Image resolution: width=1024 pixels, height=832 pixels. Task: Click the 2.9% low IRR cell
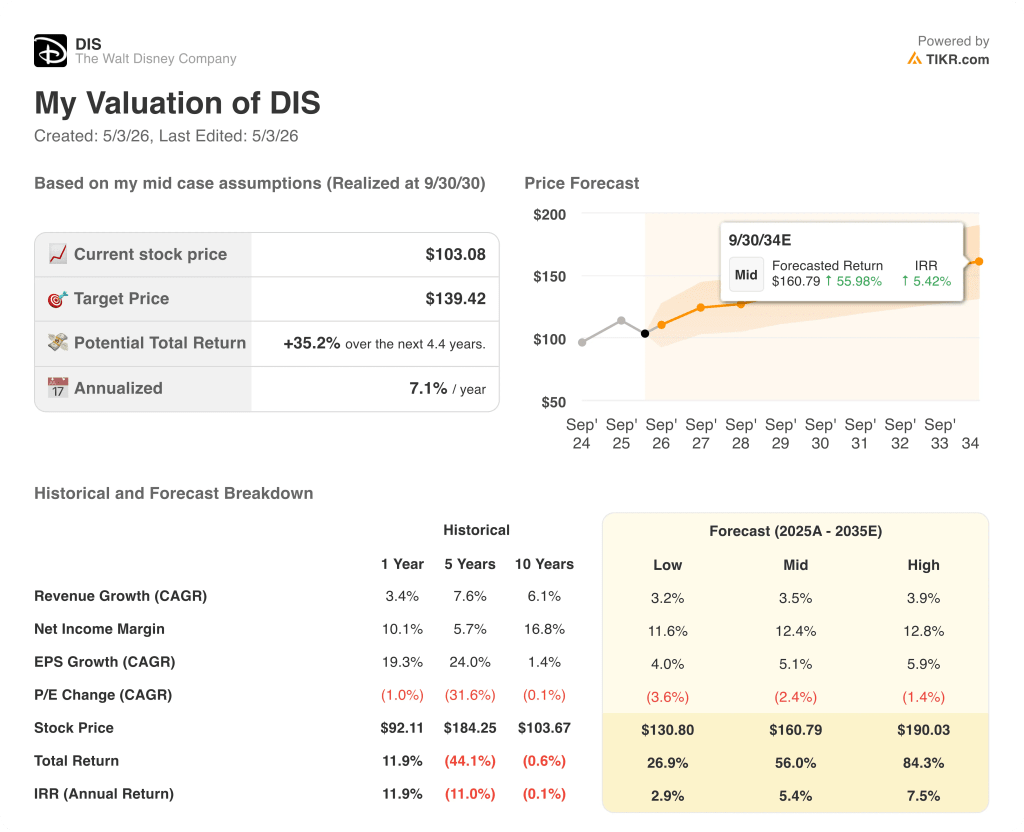point(667,796)
